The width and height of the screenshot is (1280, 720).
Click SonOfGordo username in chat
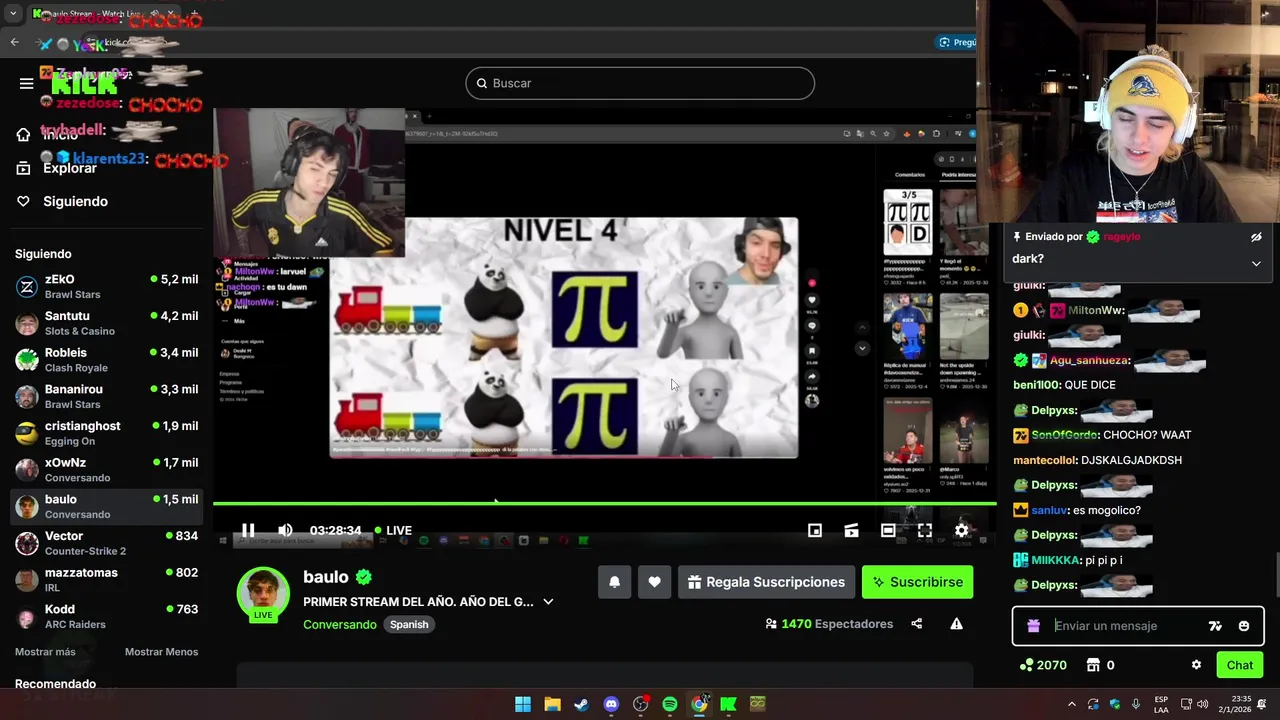pos(1064,435)
